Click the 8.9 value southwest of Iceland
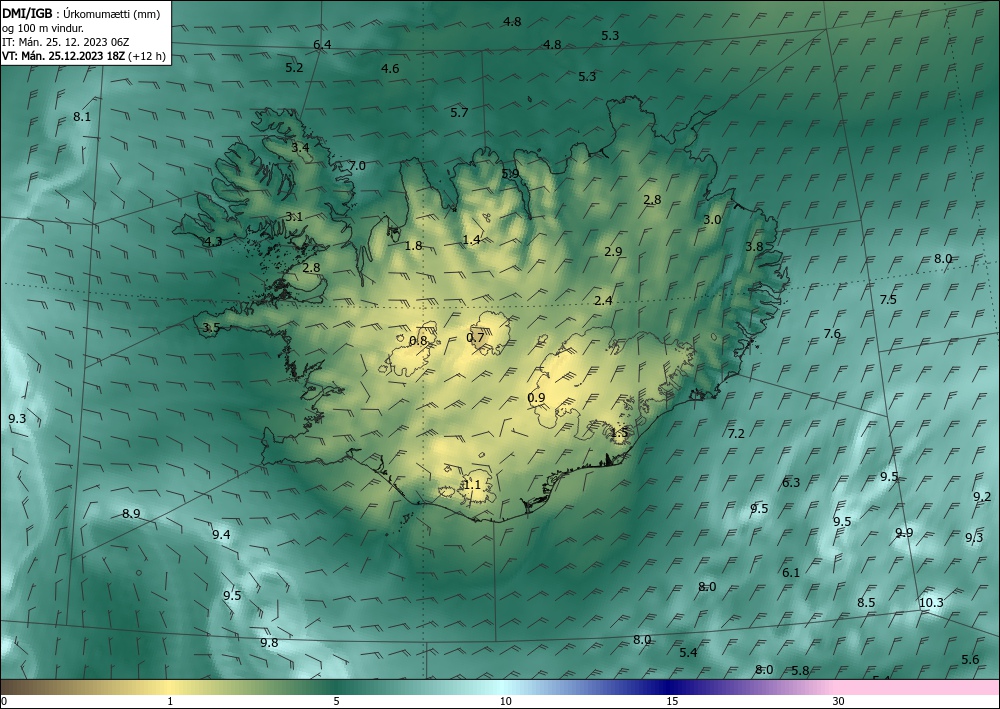Screen dimensions: 1000x709 131,513
